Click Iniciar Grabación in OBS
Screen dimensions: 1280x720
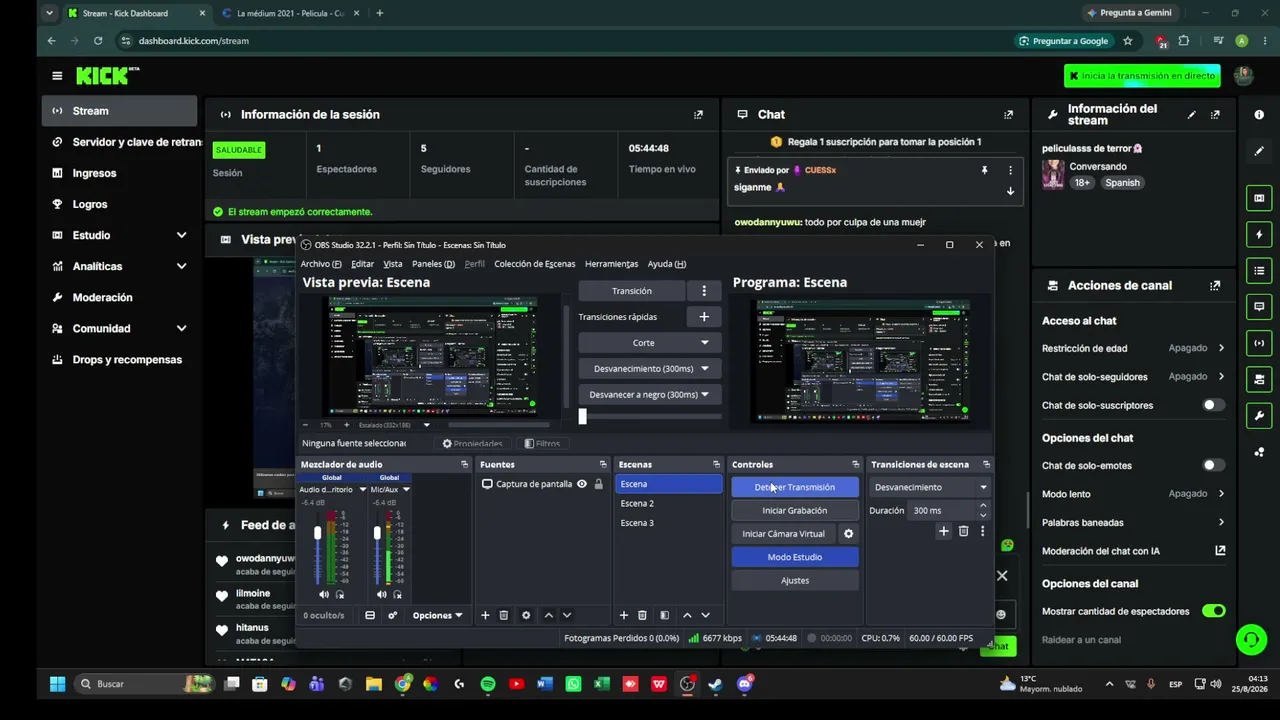point(795,510)
